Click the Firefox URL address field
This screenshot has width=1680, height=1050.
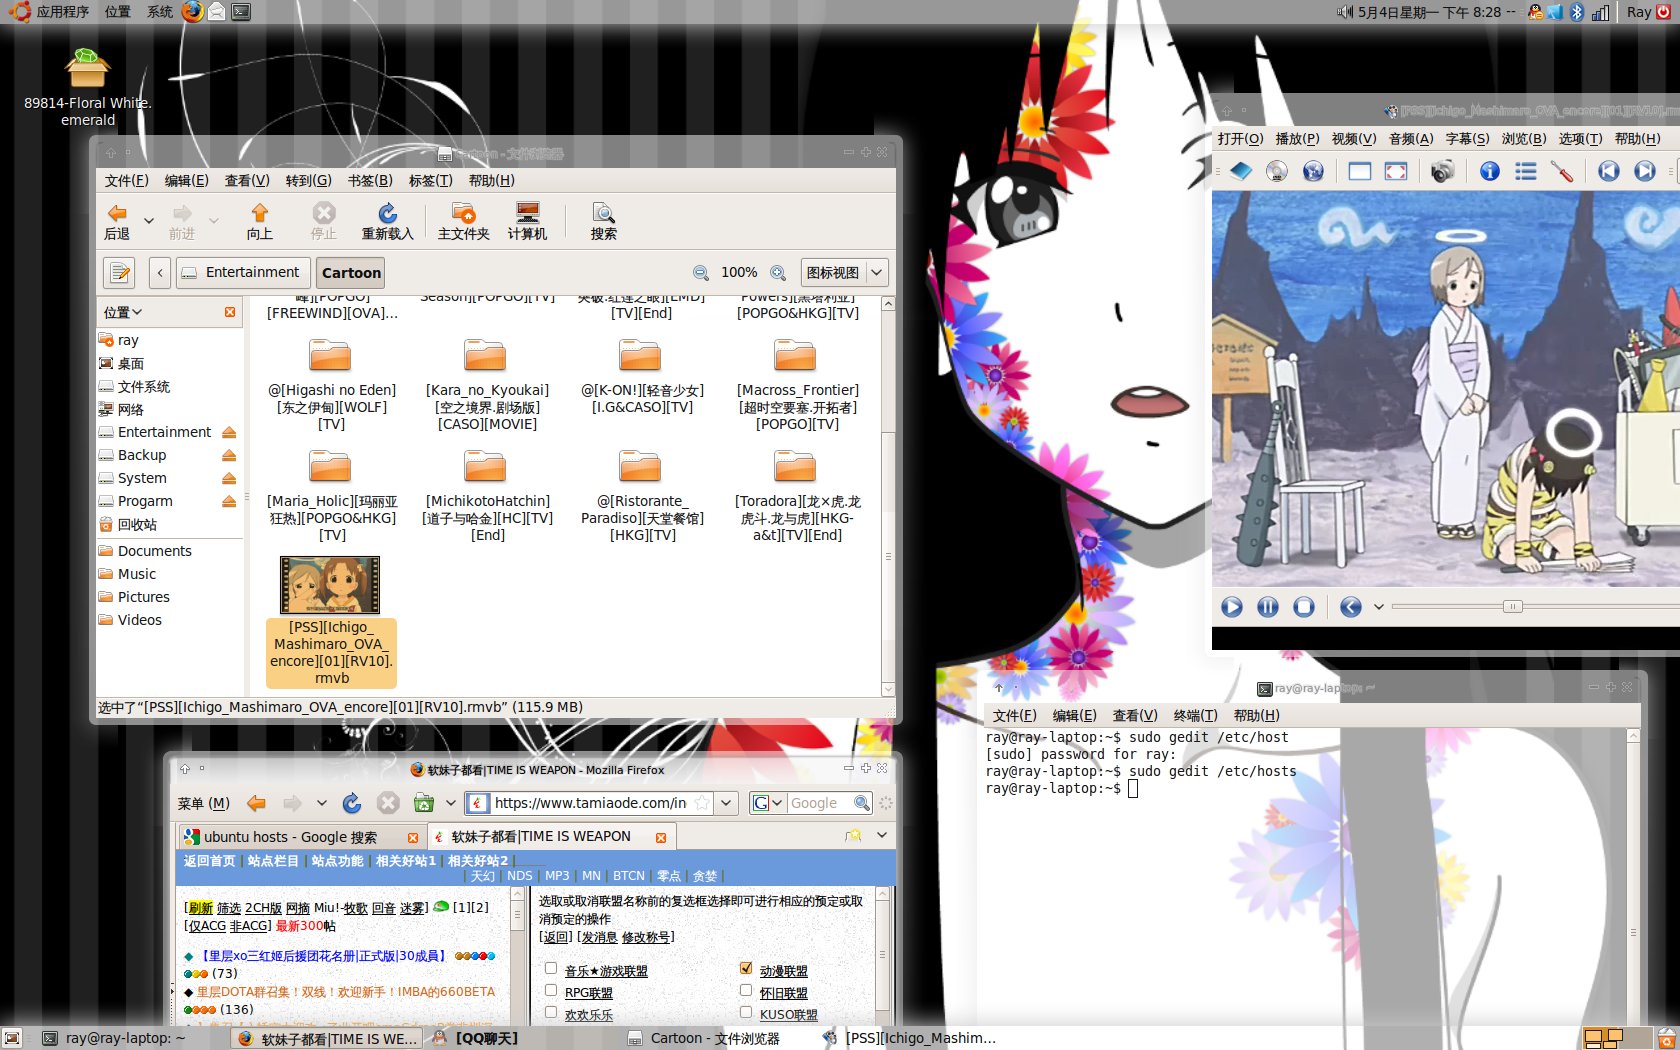pyautogui.click(x=591, y=803)
